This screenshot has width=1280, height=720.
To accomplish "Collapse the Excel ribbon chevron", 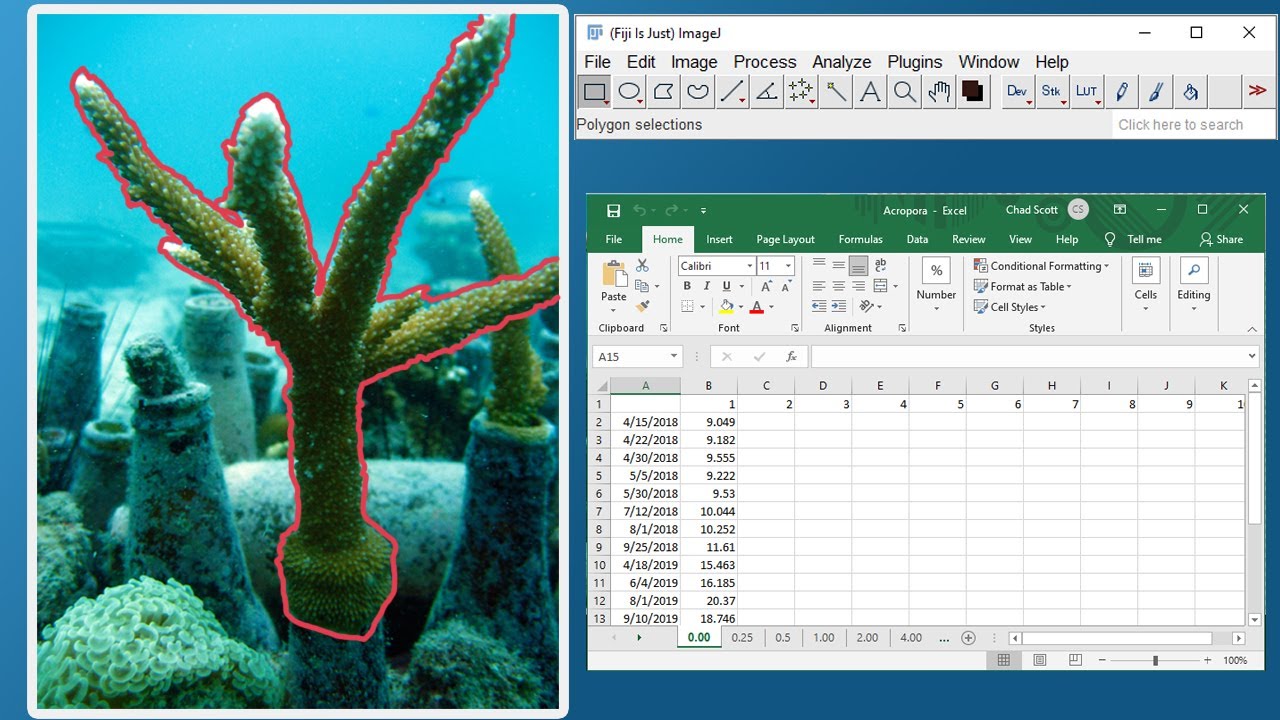I will (1252, 329).
